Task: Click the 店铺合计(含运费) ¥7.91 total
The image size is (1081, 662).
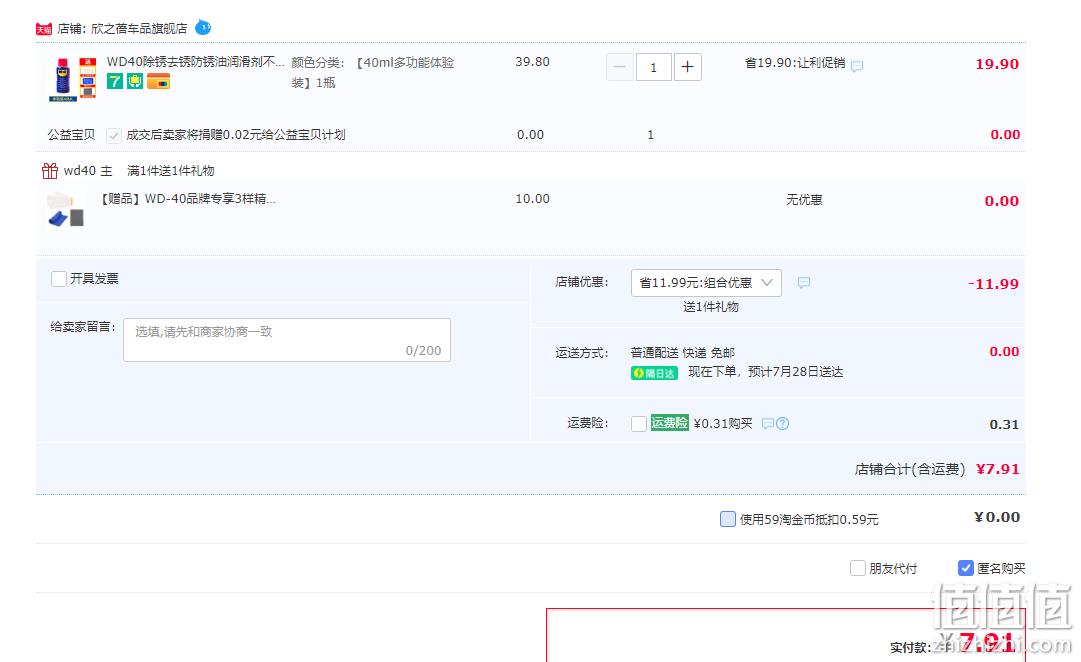Action: 937,470
